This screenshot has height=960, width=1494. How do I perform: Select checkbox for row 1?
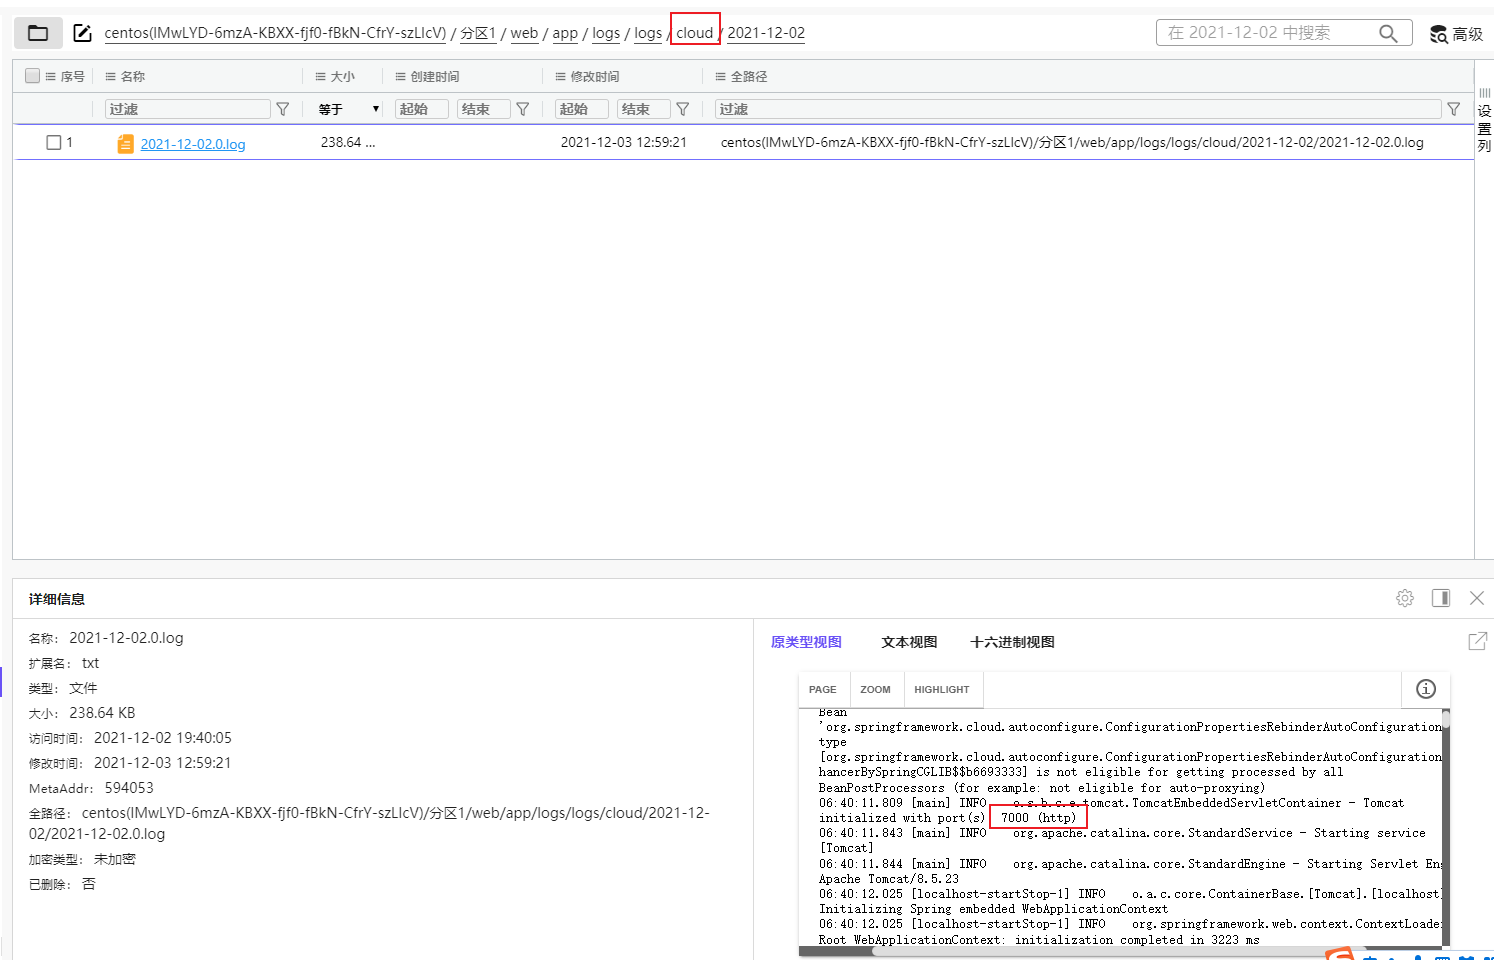[x=54, y=143]
